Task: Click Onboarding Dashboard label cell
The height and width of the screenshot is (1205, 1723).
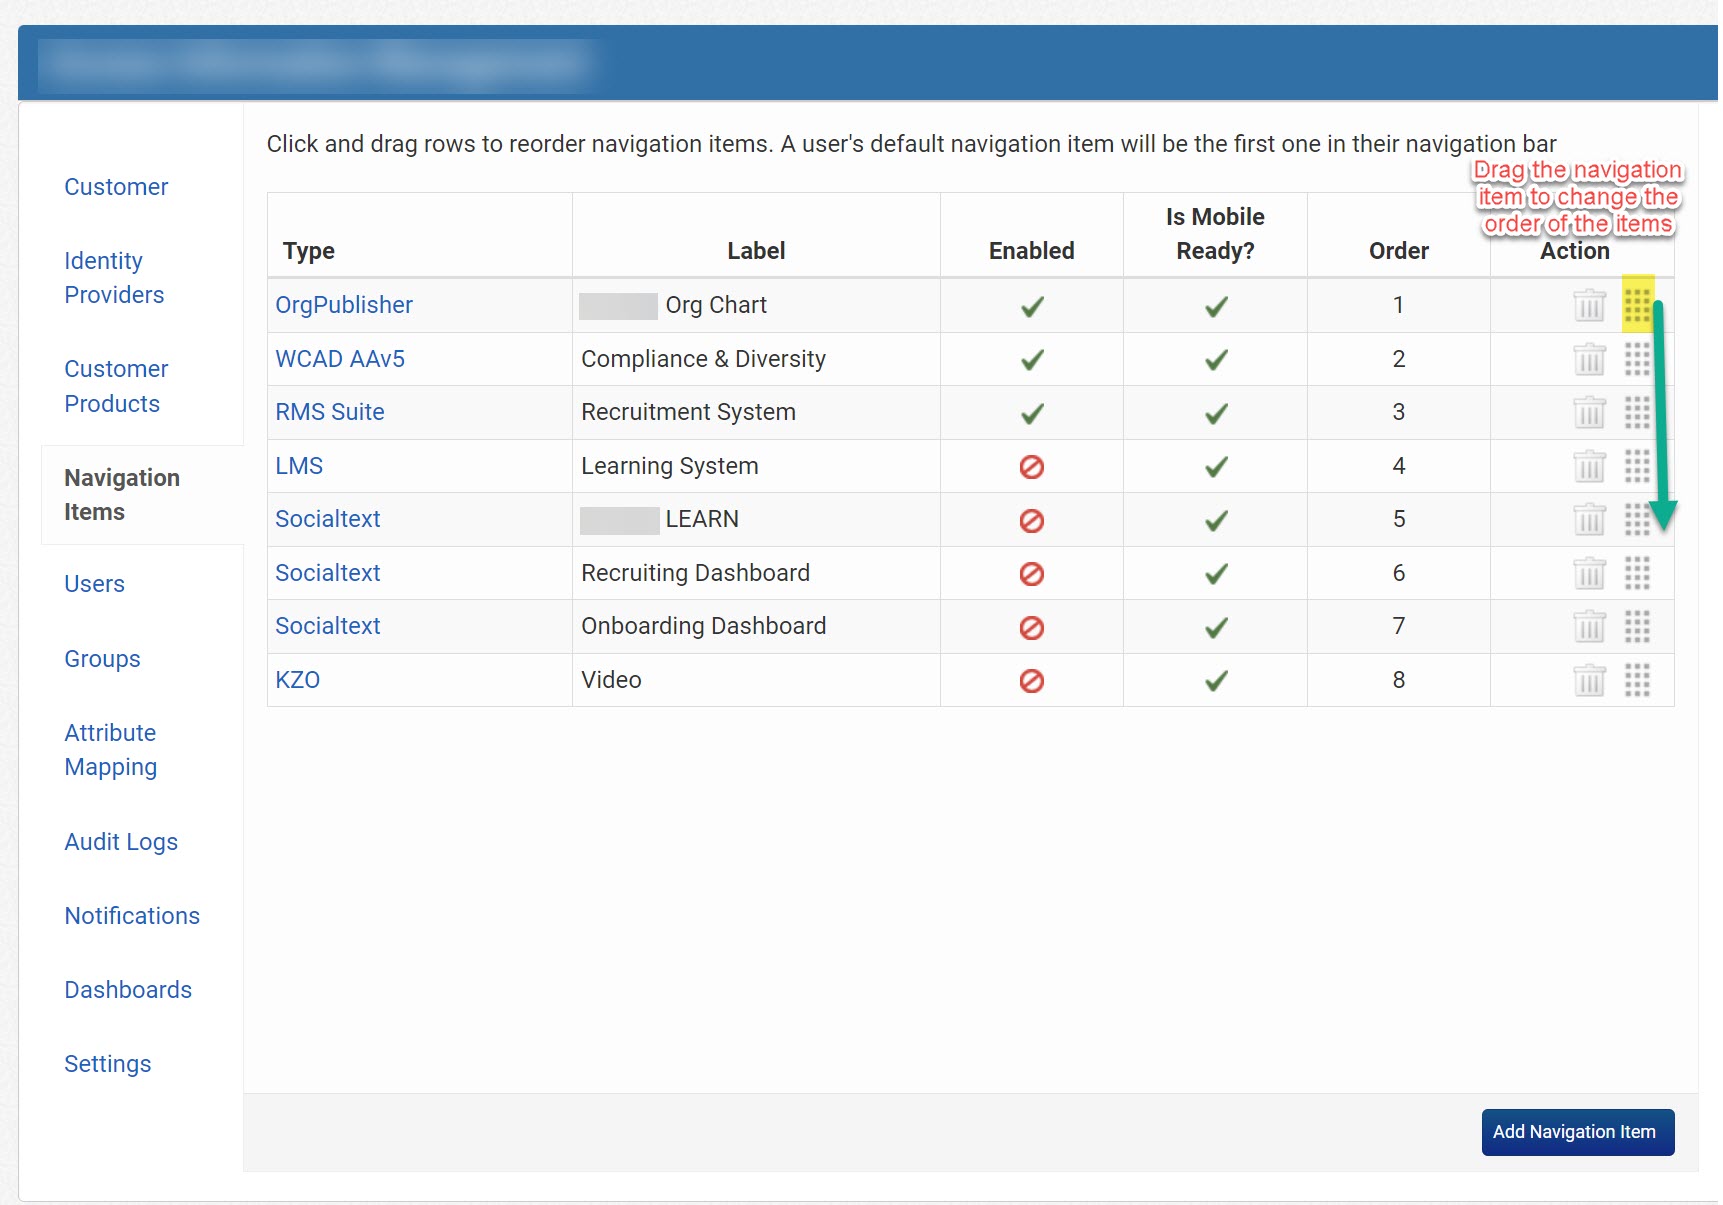Action: 756,626
